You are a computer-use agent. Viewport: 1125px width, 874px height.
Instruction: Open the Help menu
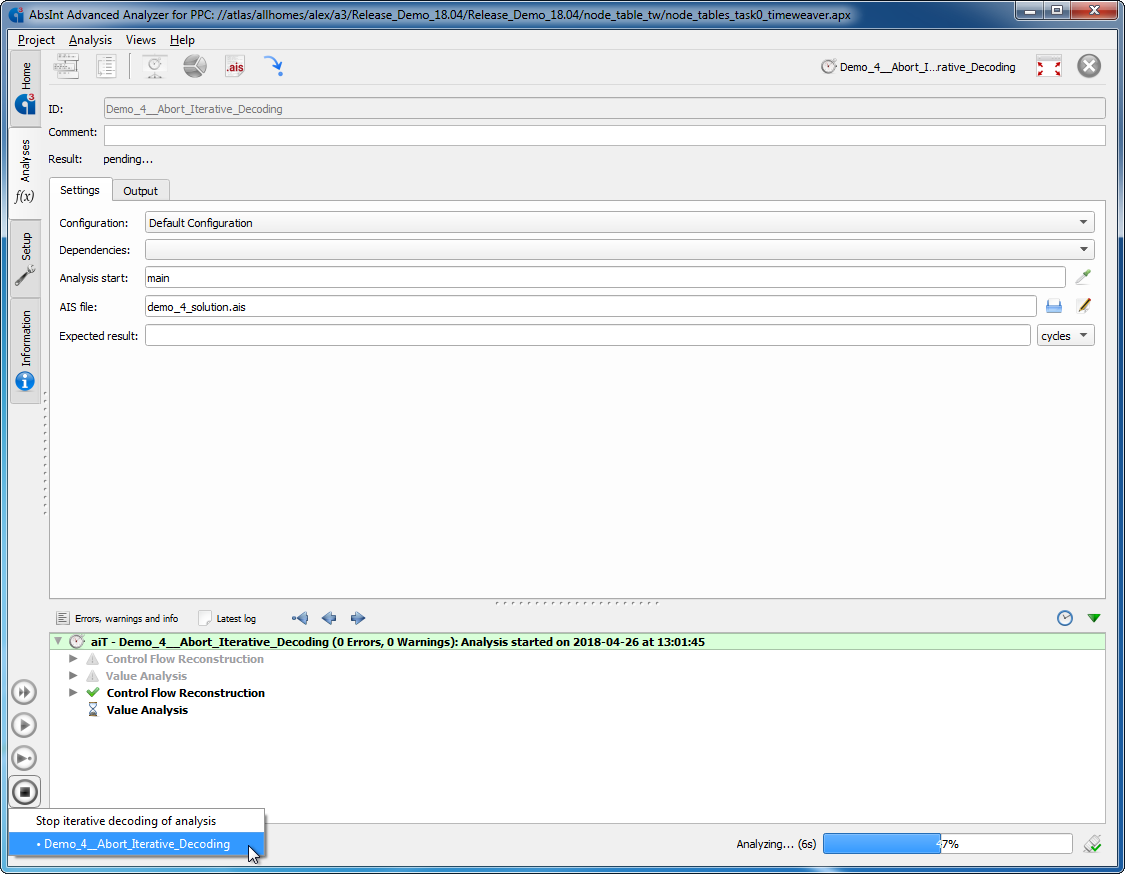click(x=182, y=40)
